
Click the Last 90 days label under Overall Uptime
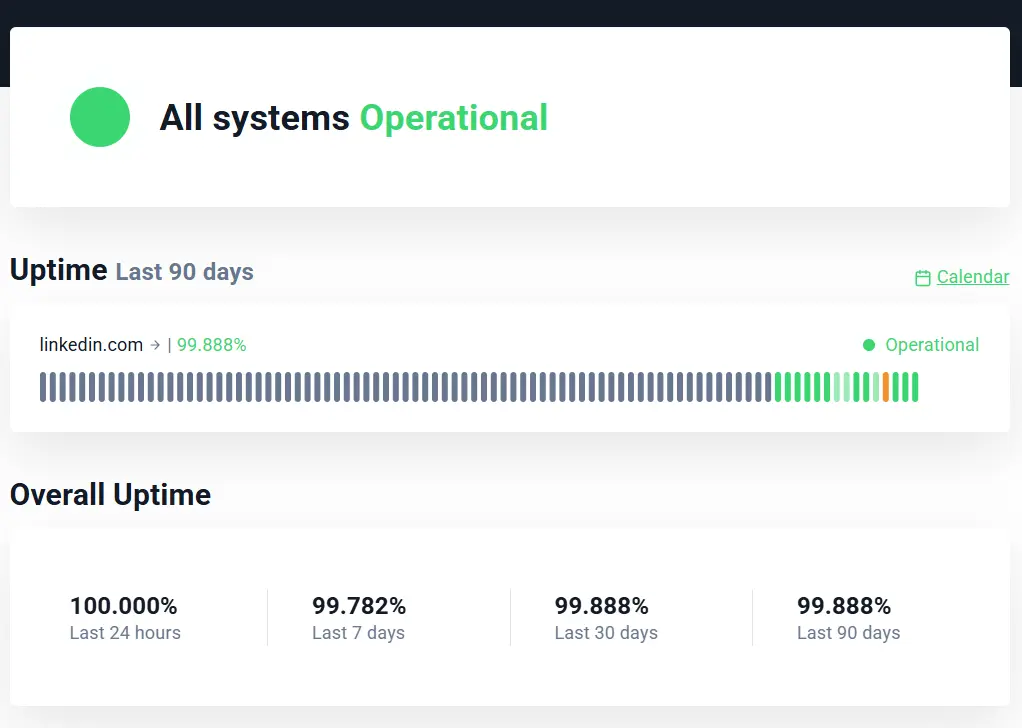pyautogui.click(x=849, y=633)
